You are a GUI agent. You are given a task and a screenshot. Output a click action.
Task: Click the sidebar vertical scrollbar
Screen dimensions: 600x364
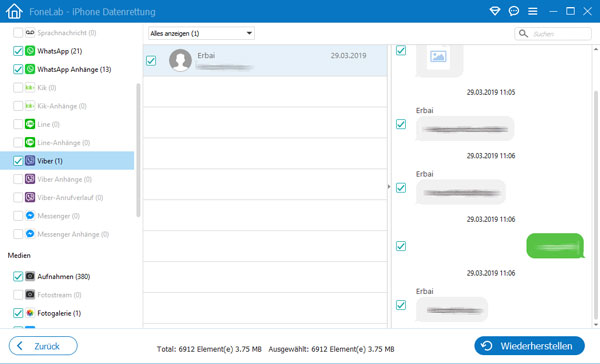click(138, 150)
